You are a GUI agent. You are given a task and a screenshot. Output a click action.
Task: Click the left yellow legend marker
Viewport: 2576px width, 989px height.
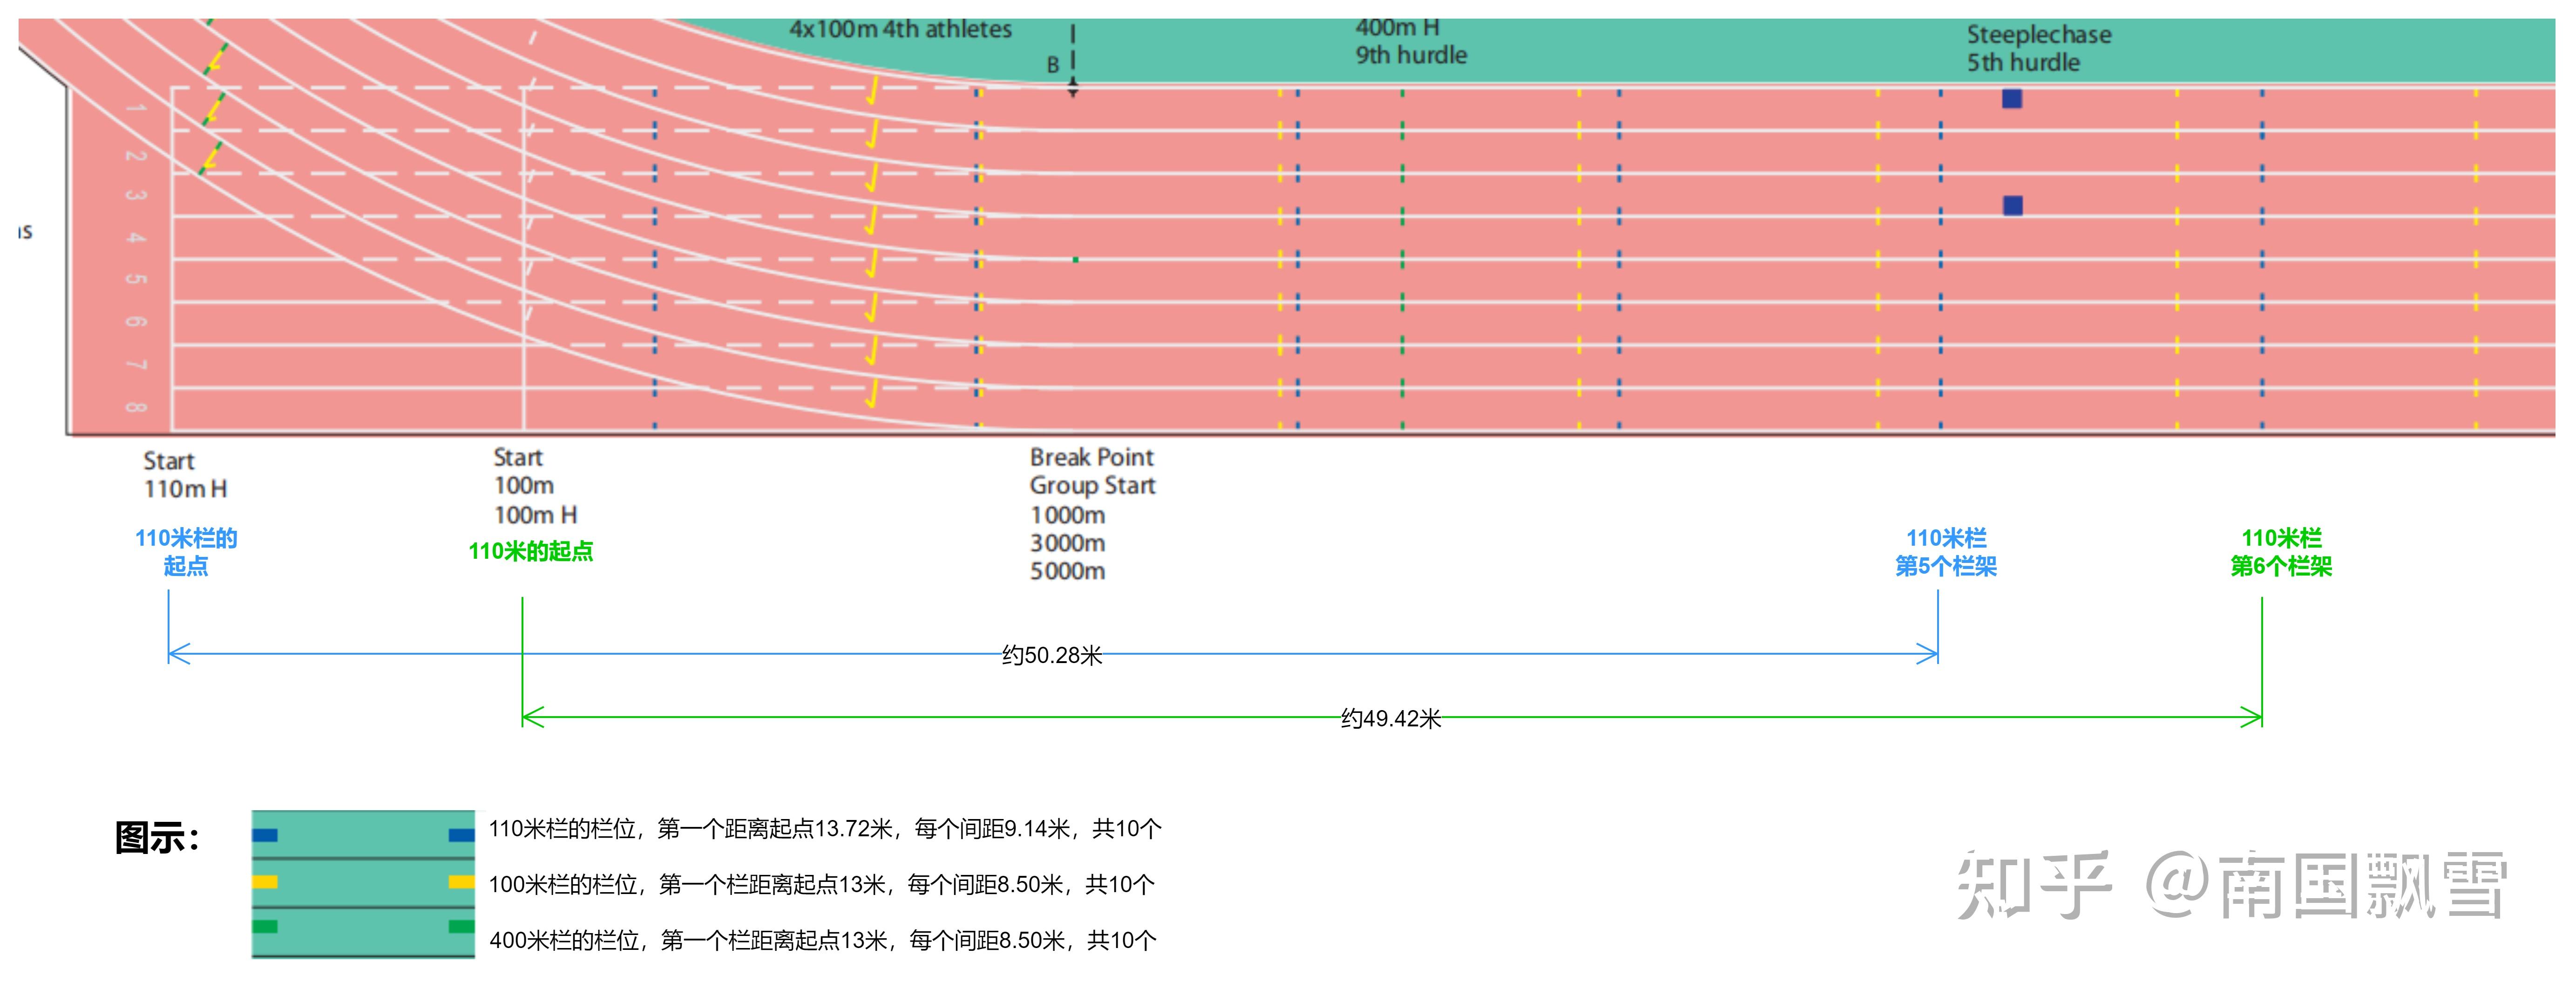point(265,882)
